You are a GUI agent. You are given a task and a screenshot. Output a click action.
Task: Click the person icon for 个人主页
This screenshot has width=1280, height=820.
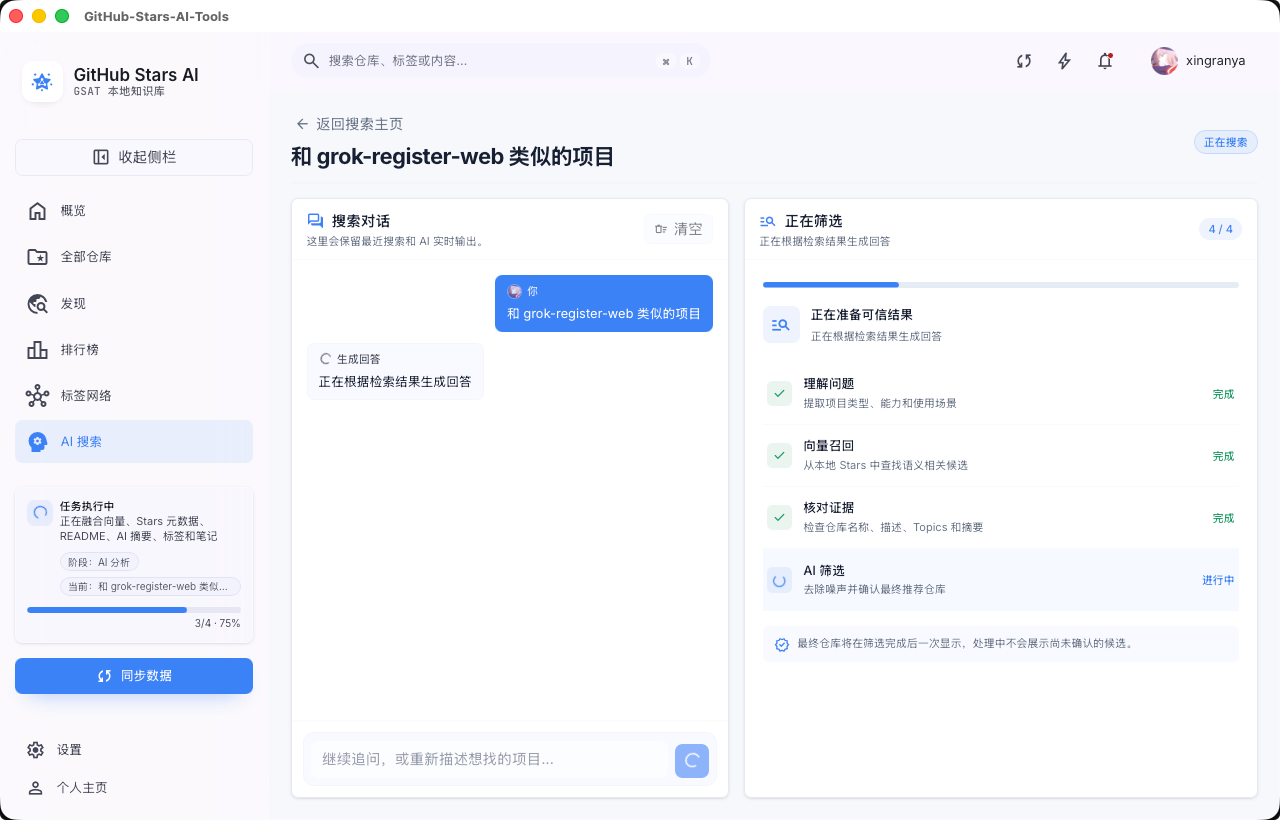[36, 787]
